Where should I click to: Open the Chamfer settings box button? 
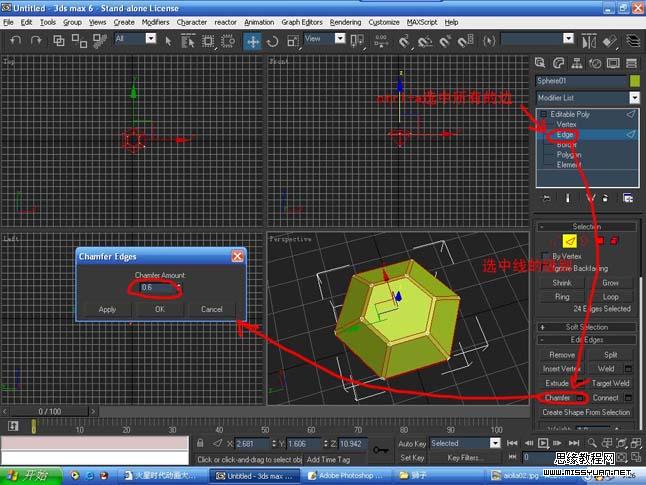coord(580,398)
